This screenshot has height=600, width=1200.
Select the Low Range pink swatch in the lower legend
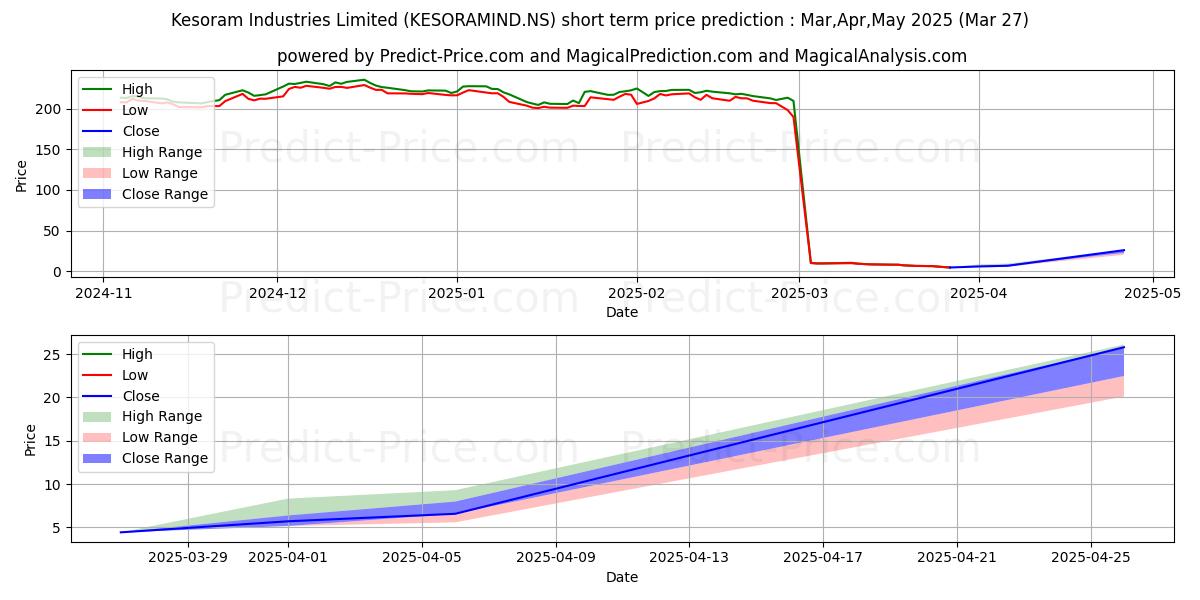pyautogui.click(x=99, y=437)
